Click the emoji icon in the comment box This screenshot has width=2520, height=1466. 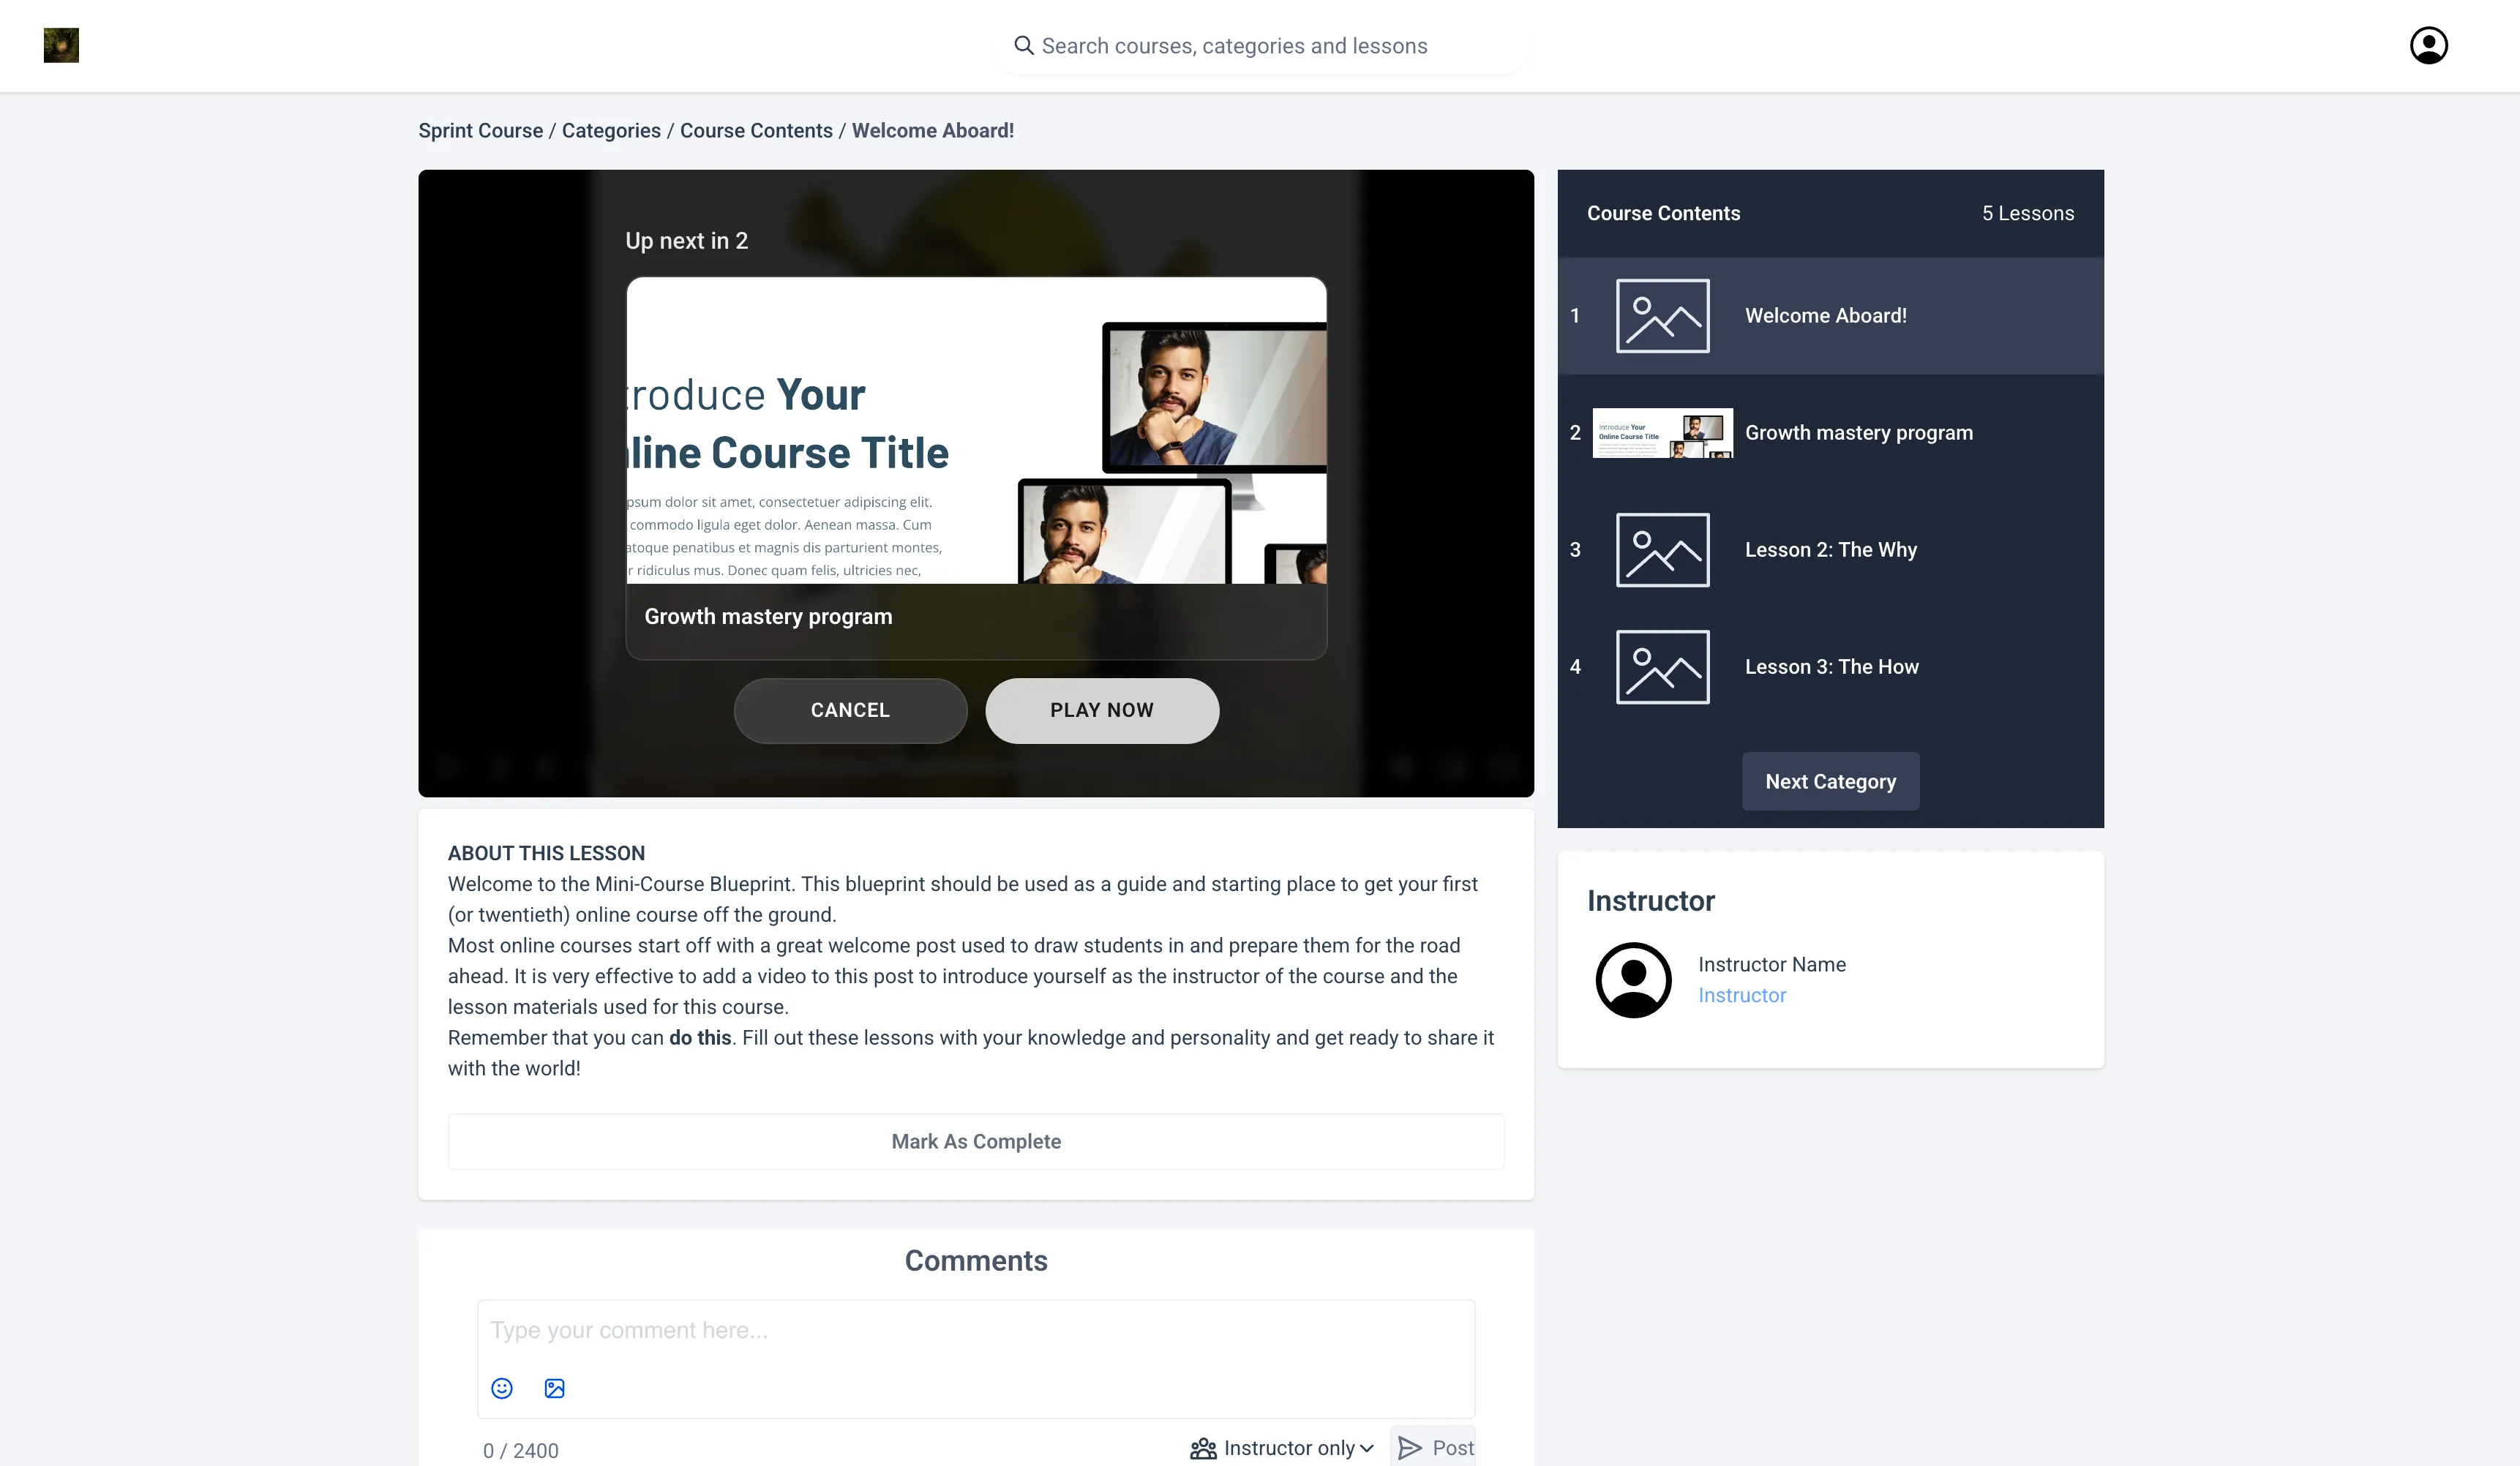[501, 1388]
